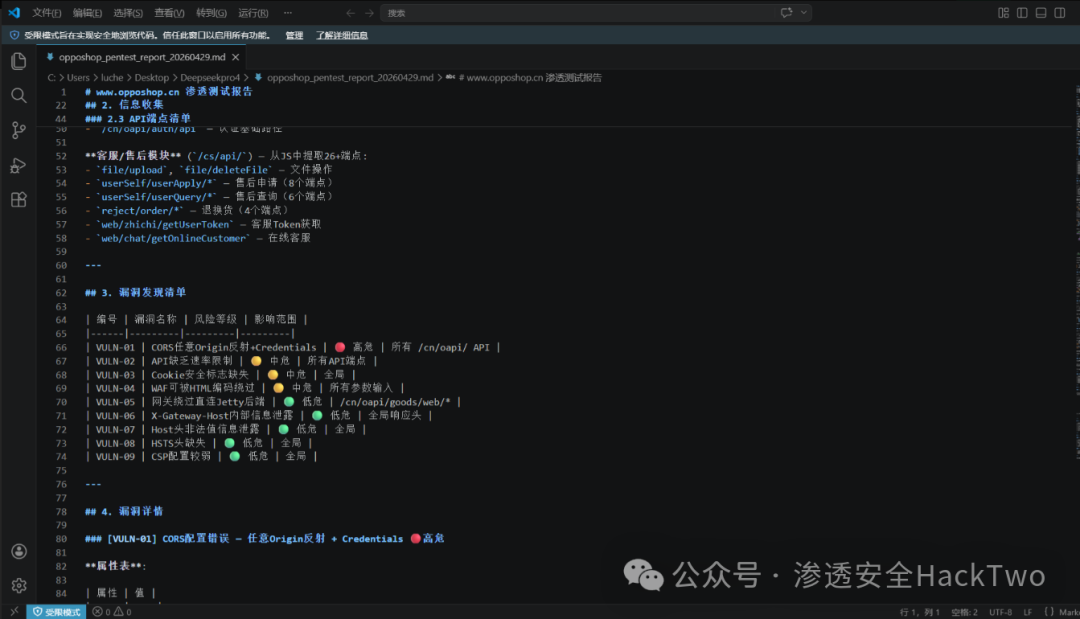
Task: Click the 'reject/order/*' line
Action: click(x=187, y=211)
